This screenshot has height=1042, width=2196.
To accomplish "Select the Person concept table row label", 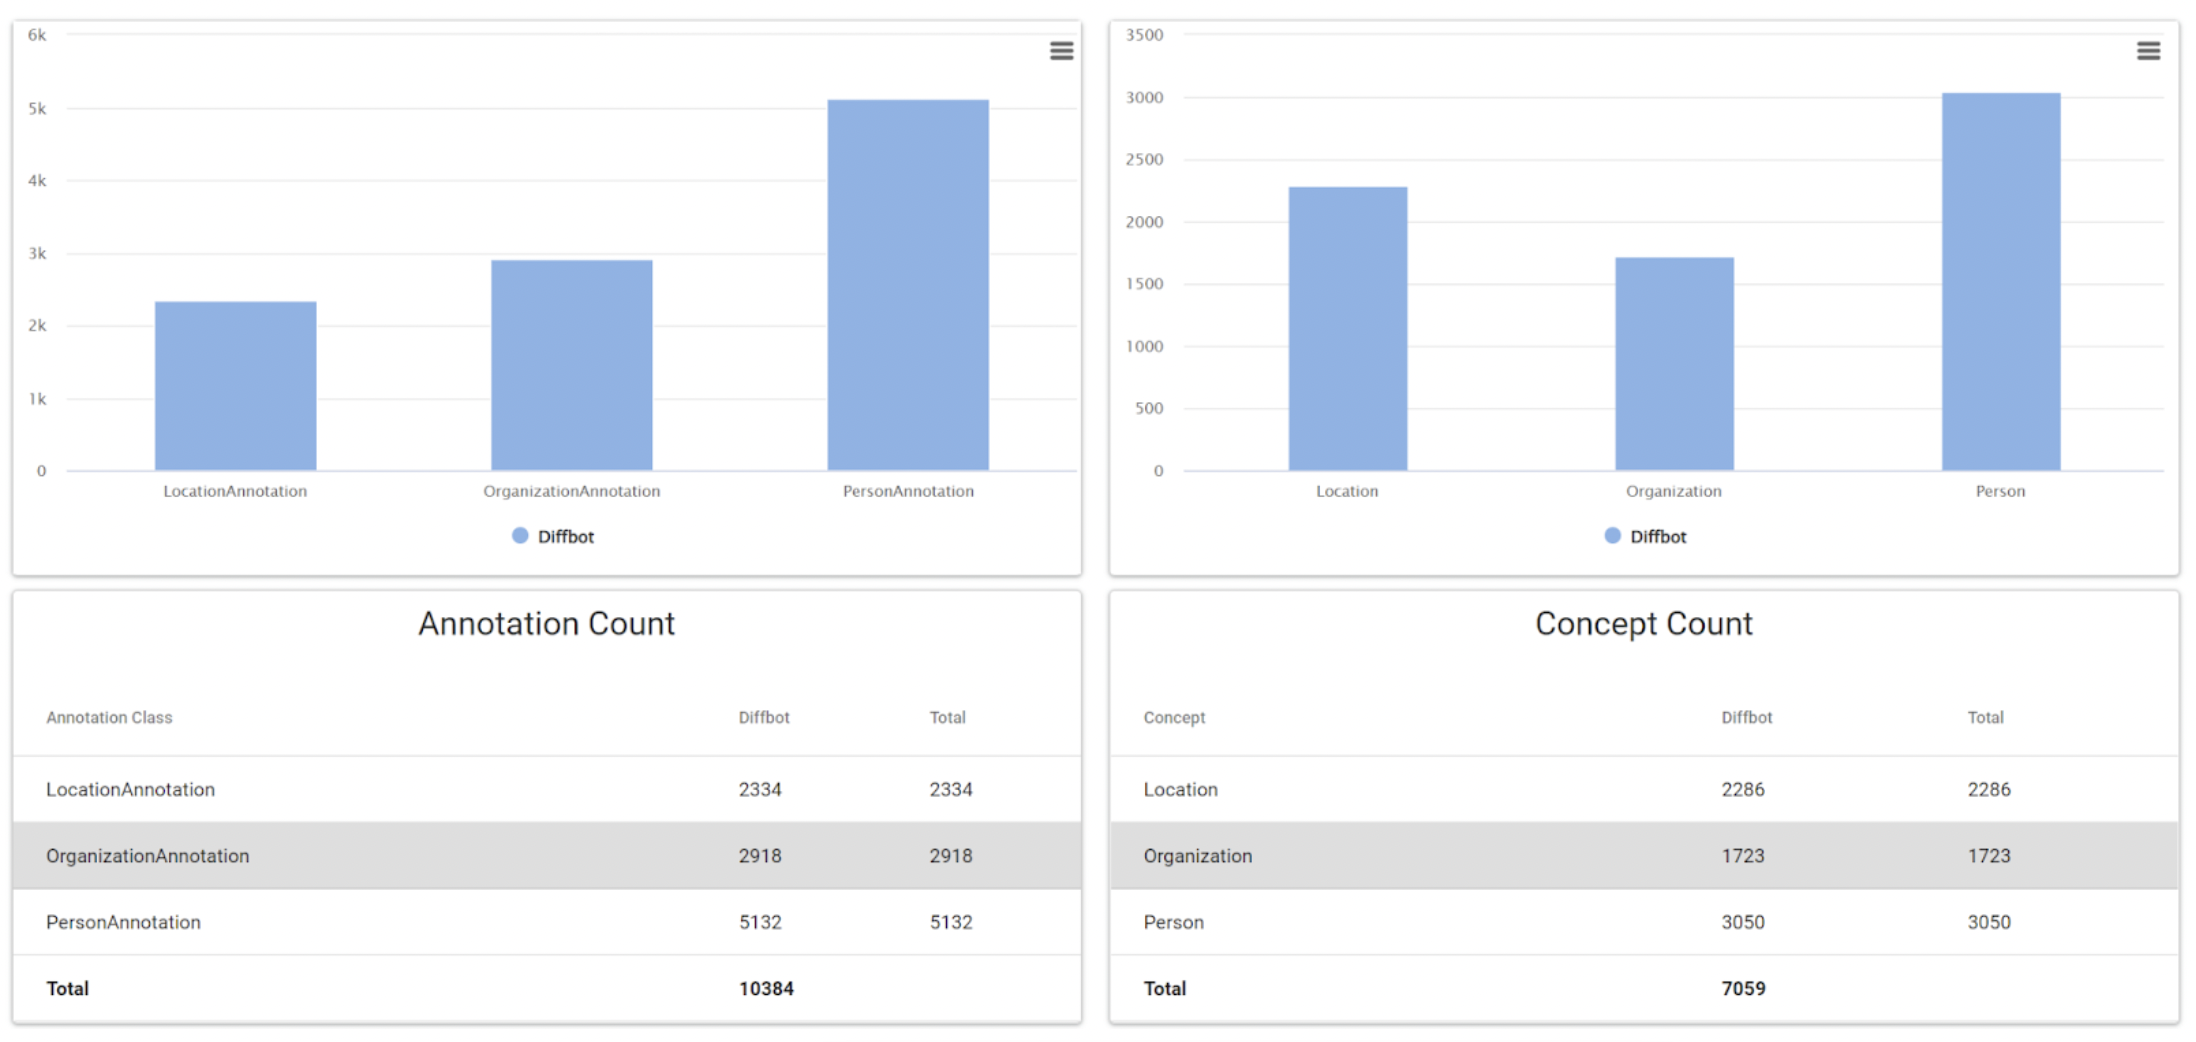I will pos(1173,922).
